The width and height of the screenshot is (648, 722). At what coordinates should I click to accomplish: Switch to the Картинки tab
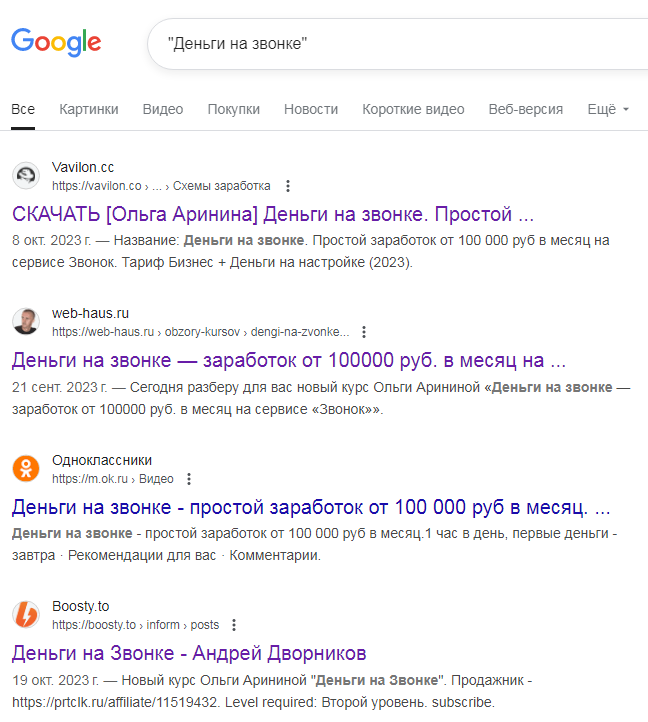[89, 109]
